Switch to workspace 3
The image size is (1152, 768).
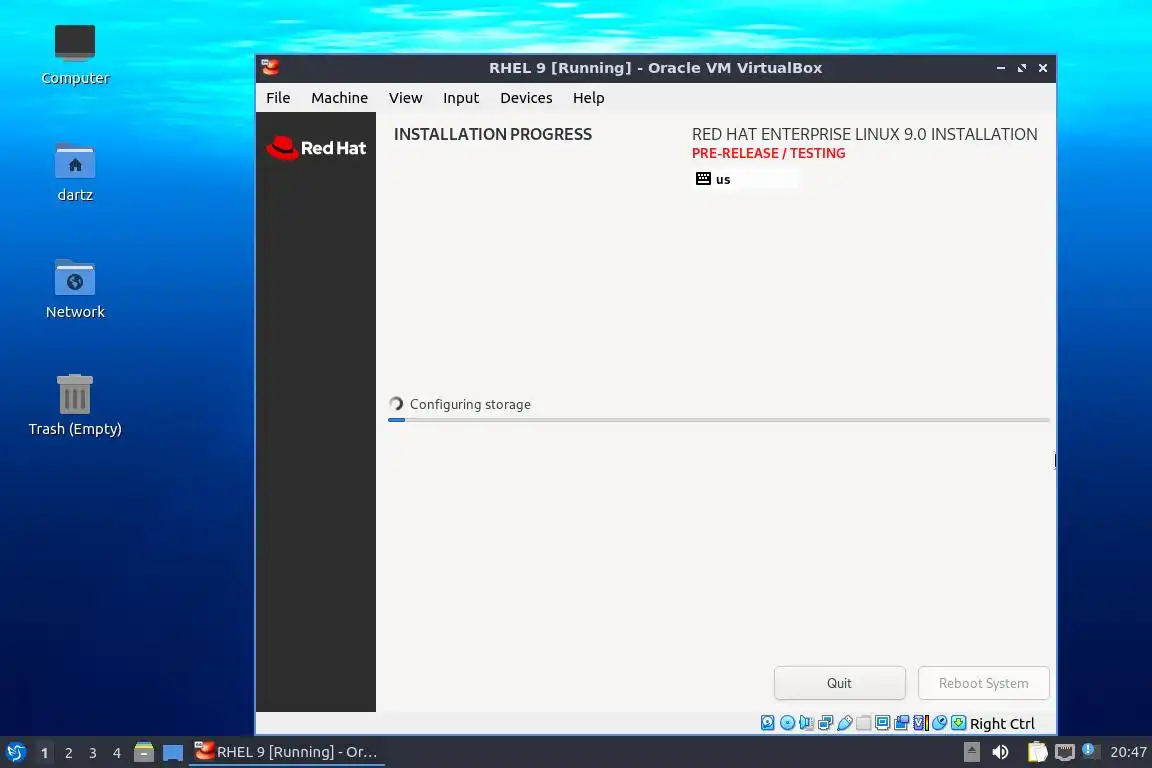pyautogui.click(x=93, y=753)
